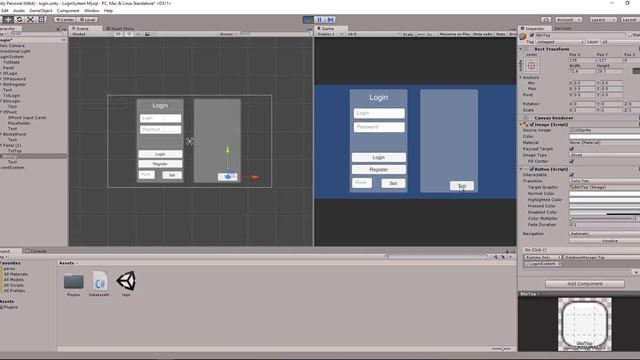Select the Scale tool in the toolbar
Viewport: 640px width, 360px height.
coord(30,20)
